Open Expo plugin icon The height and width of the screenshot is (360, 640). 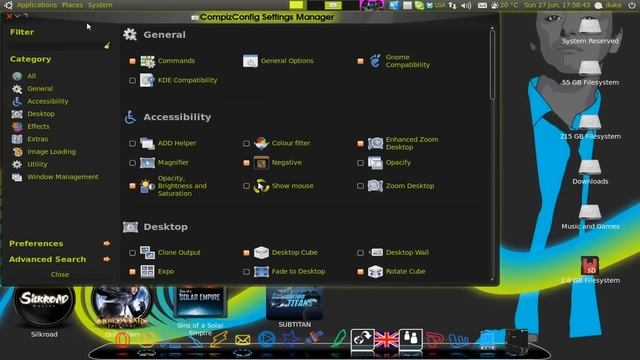(147, 271)
